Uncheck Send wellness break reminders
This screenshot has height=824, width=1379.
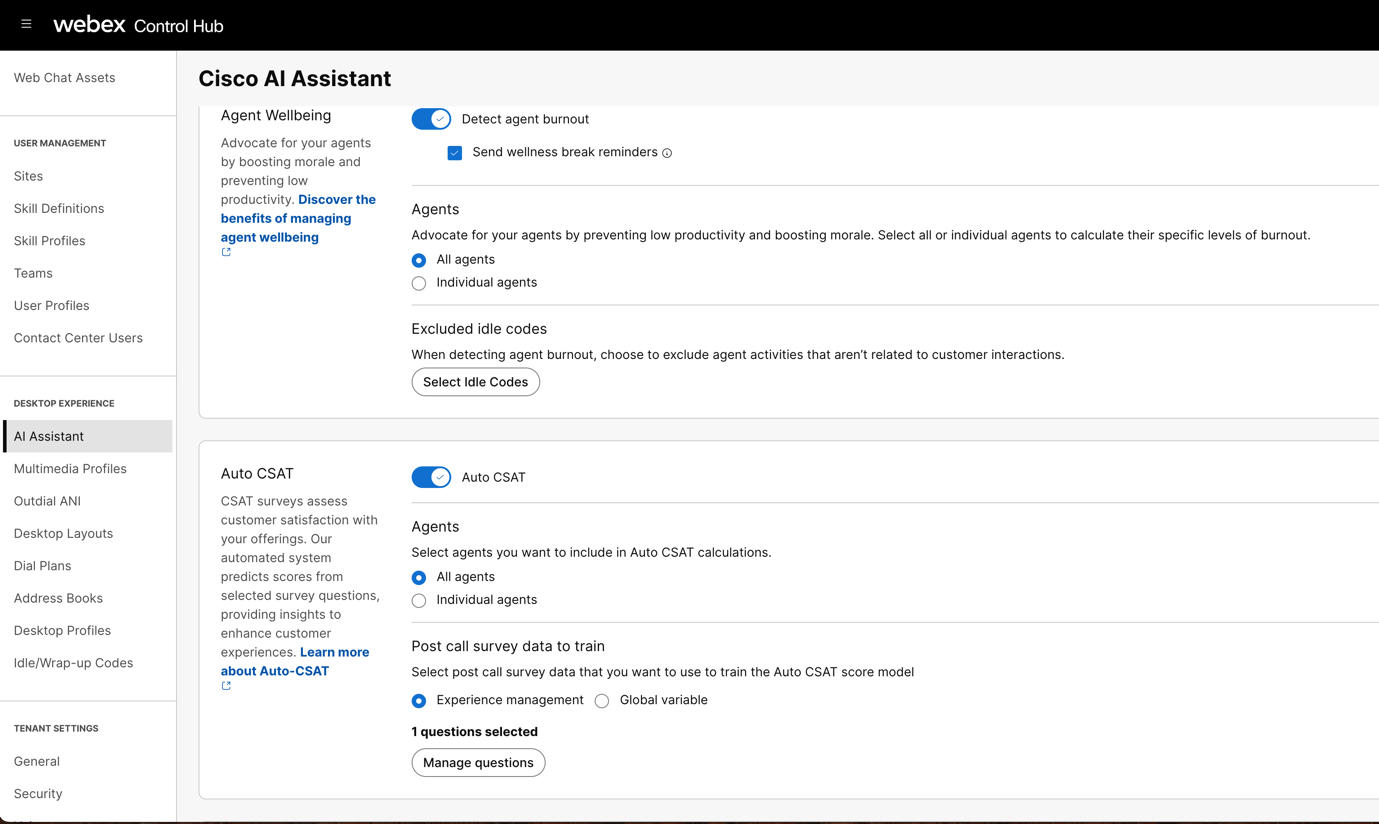[455, 153]
